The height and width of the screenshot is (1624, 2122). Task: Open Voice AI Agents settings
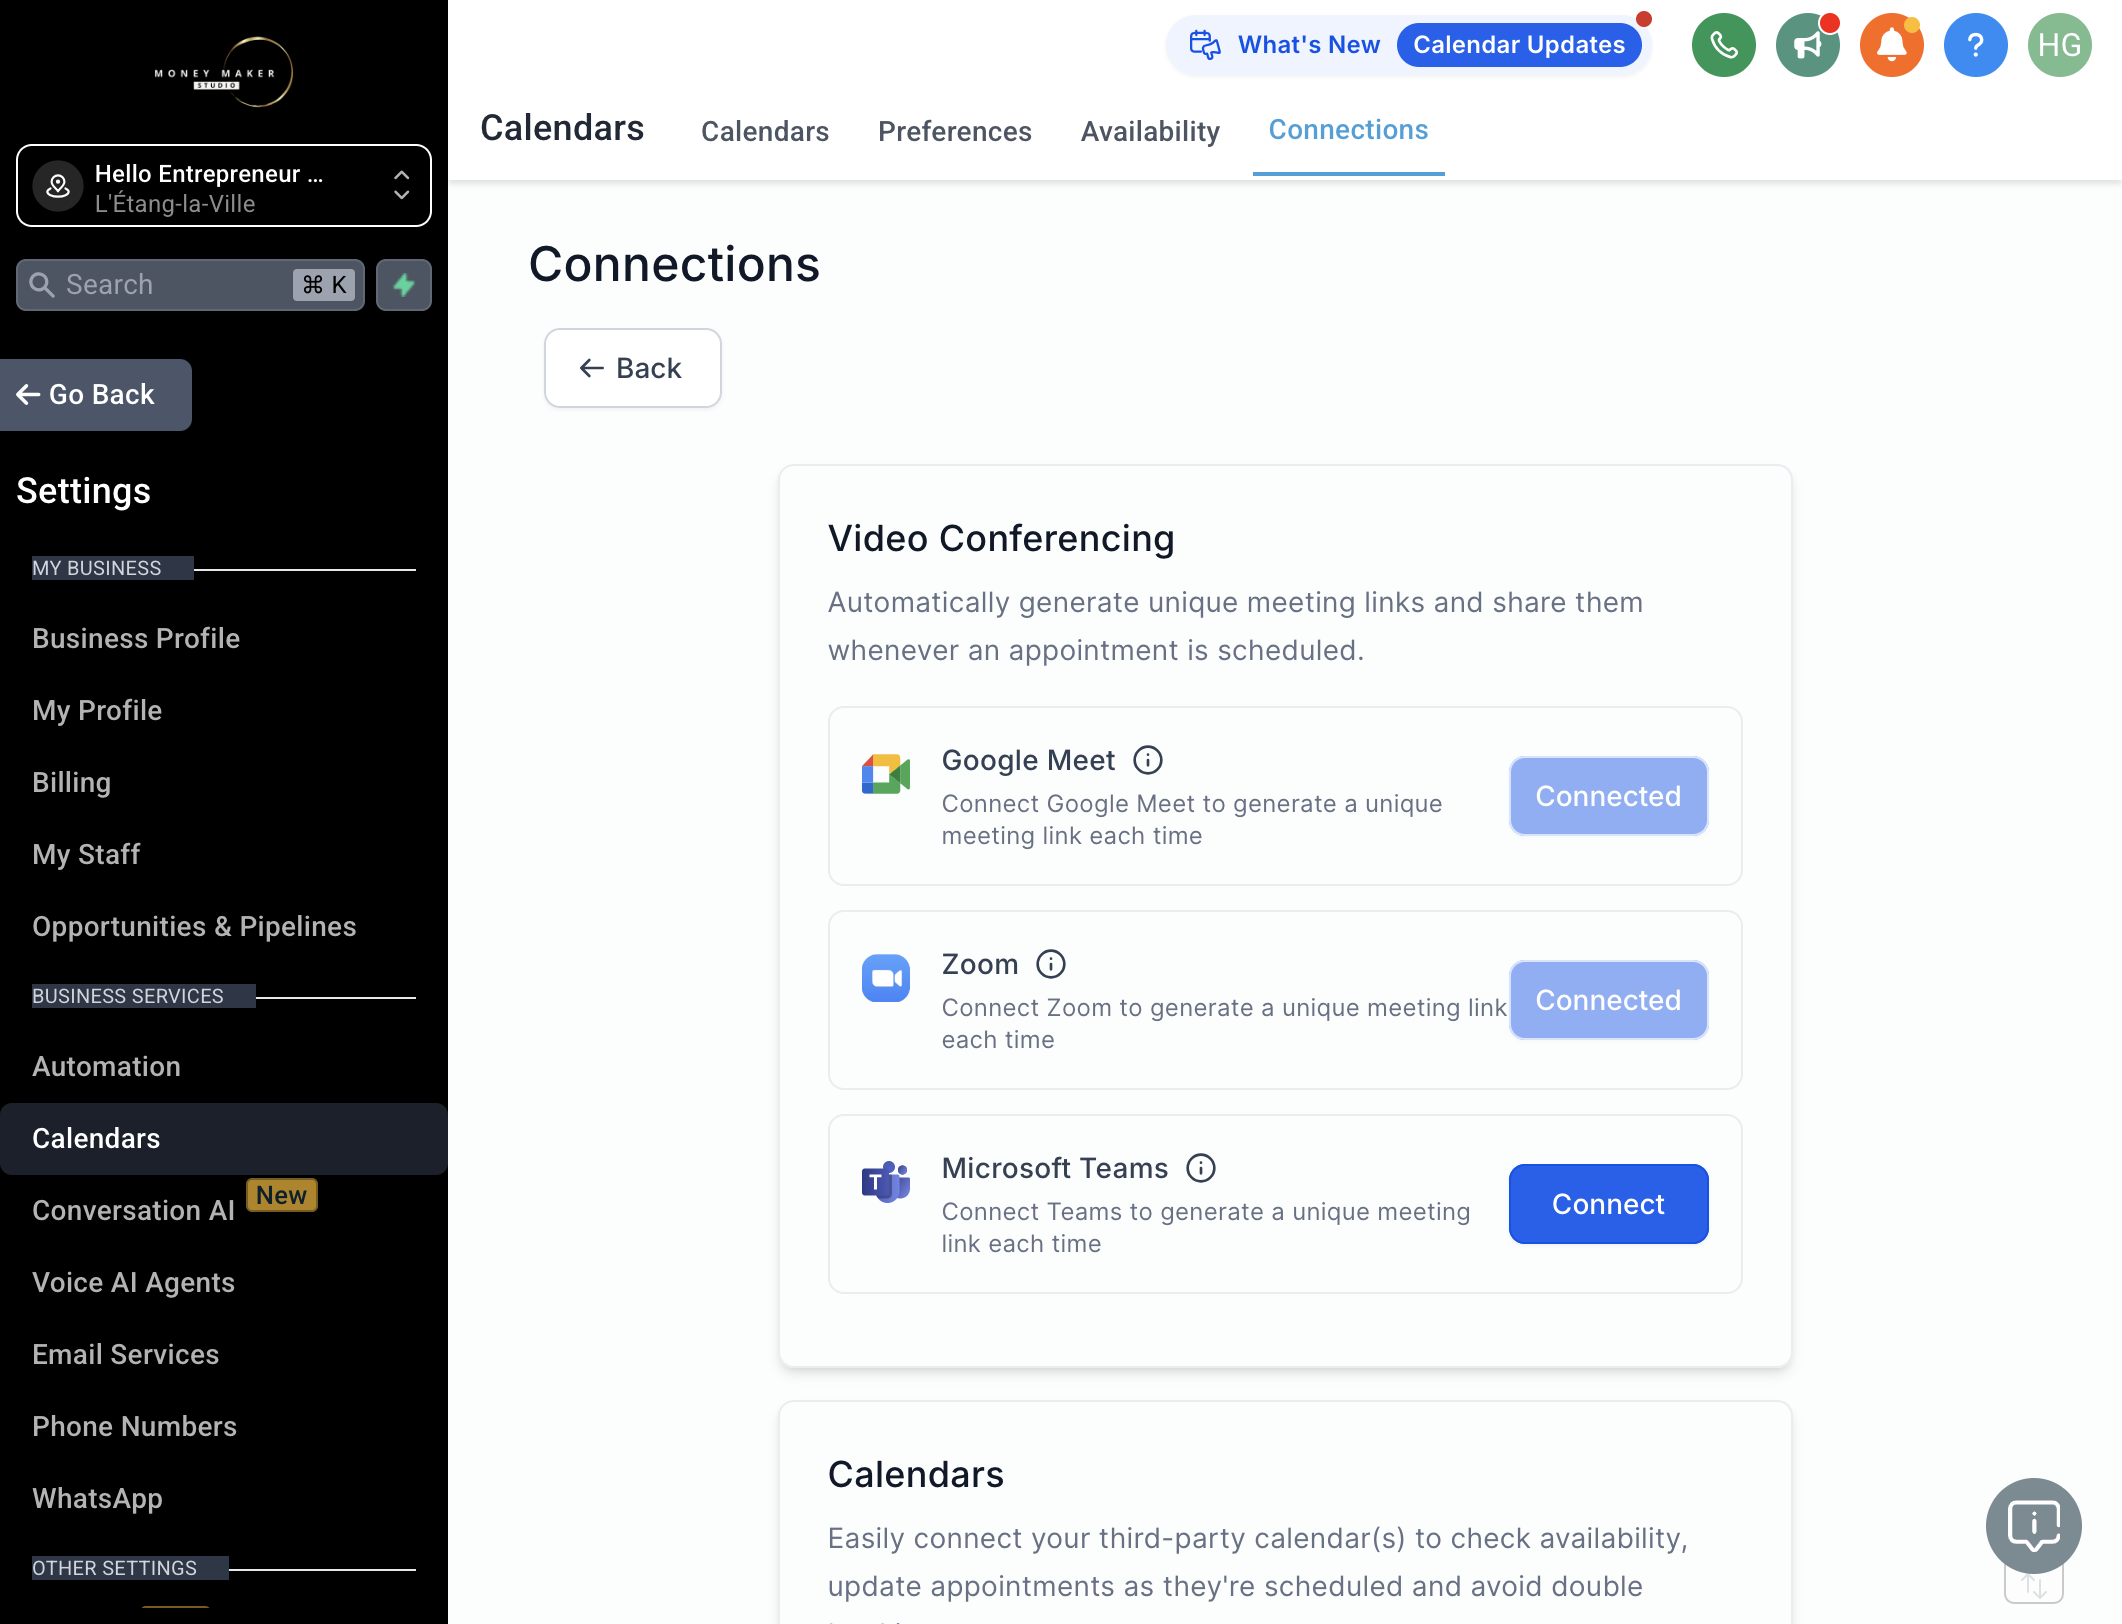pos(133,1283)
